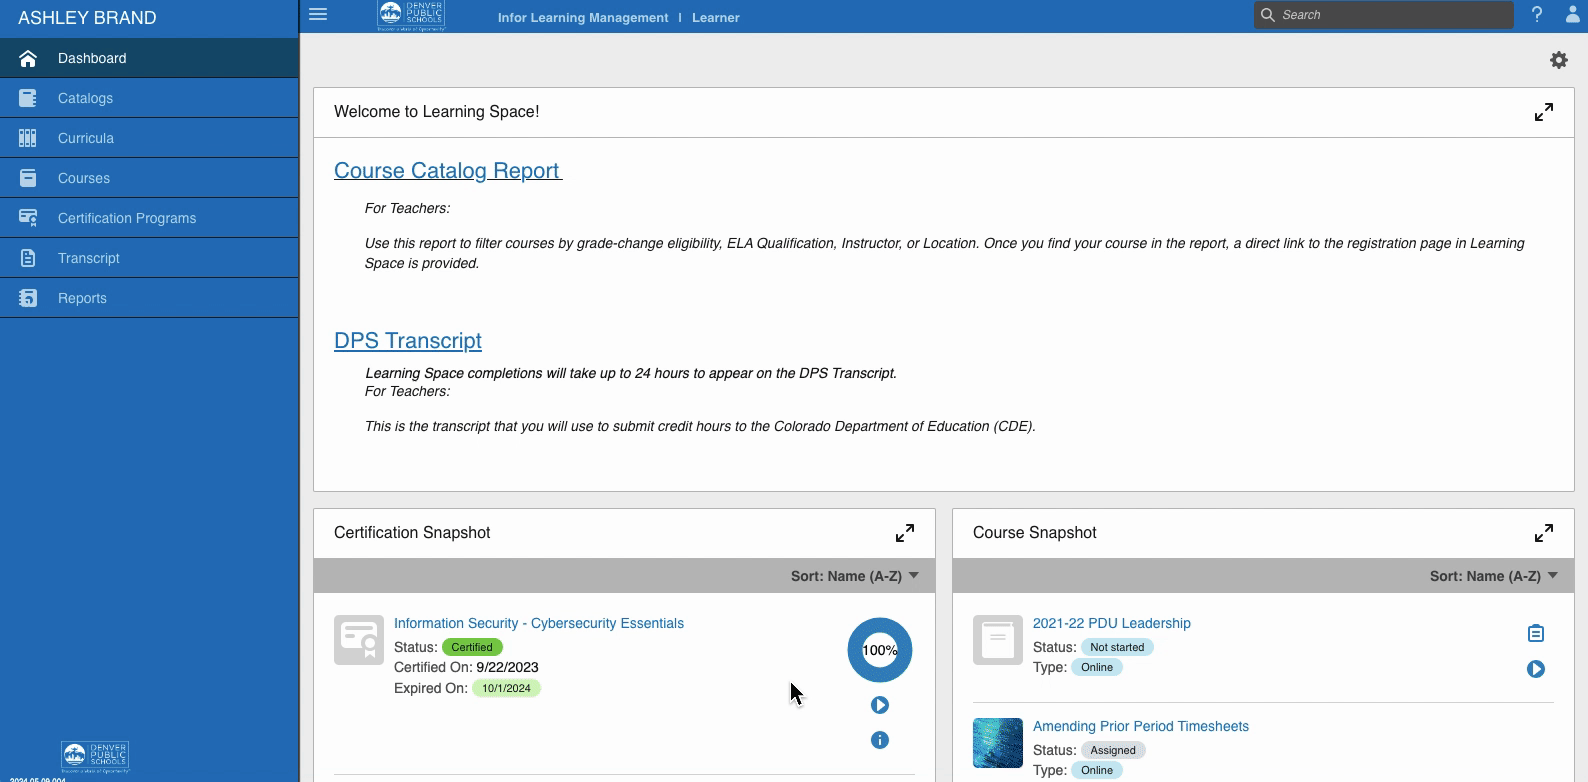Viewport: 1588px width, 782px height.
Task: Open the help question mark icon
Action: [x=1537, y=15]
